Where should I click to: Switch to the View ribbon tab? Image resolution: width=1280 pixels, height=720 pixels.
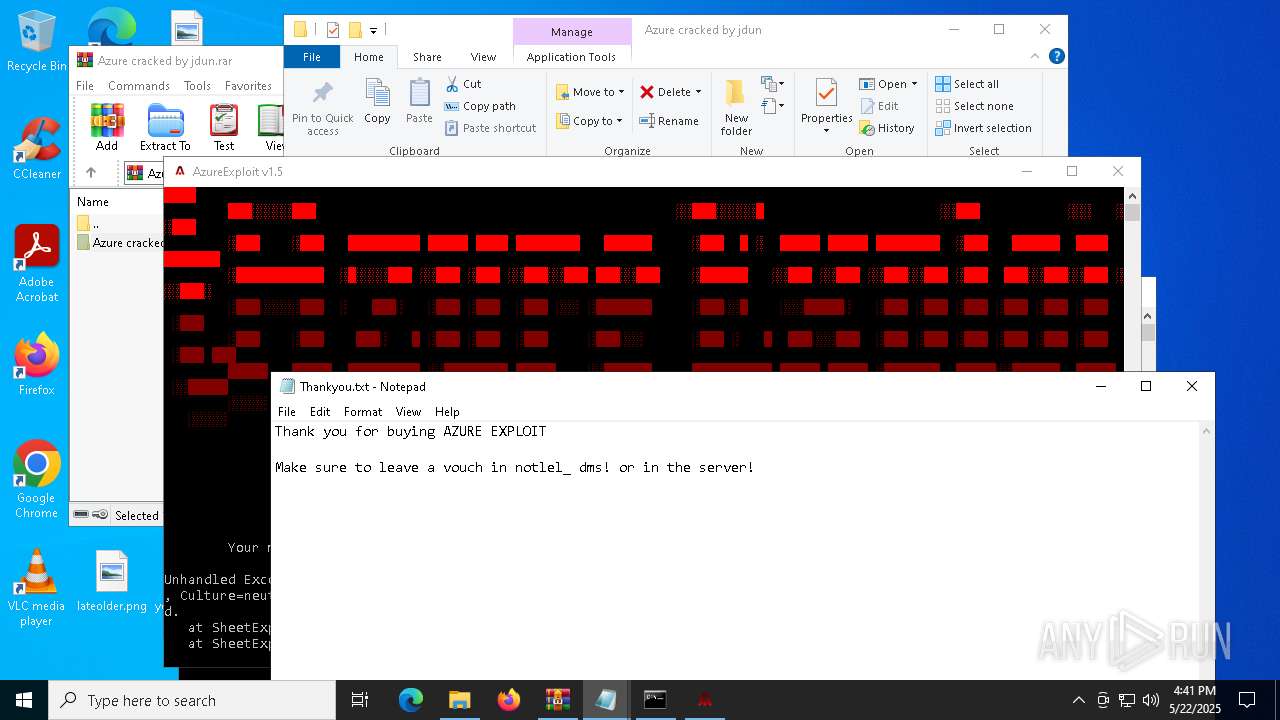click(483, 57)
